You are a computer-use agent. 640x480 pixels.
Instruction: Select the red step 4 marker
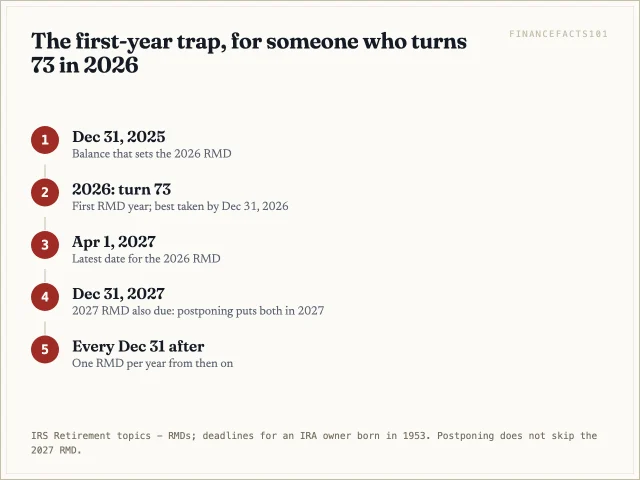click(45, 297)
